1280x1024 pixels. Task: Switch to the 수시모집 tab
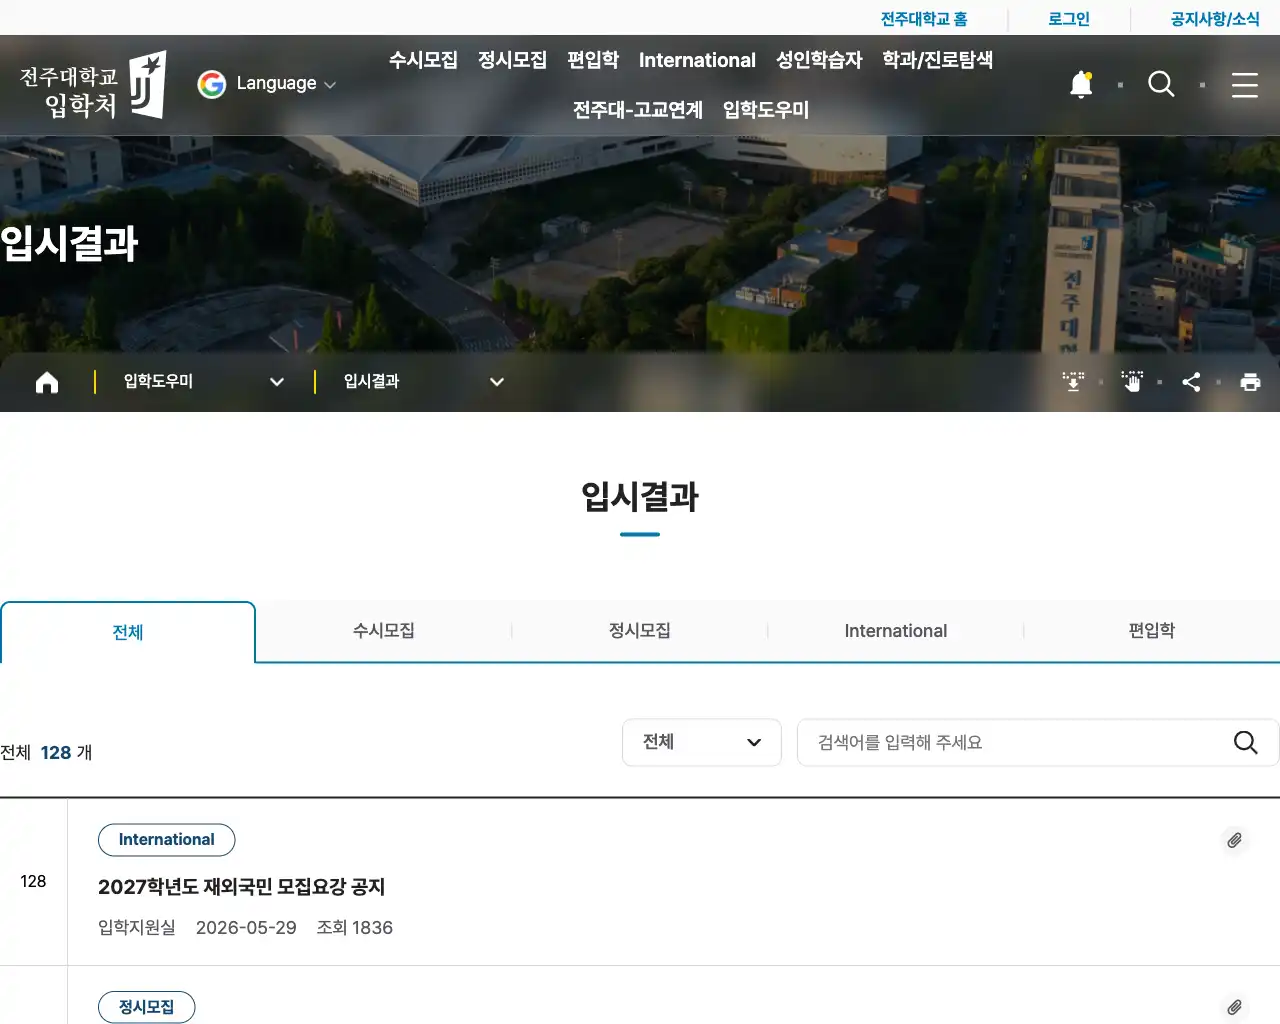click(x=384, y=631)
